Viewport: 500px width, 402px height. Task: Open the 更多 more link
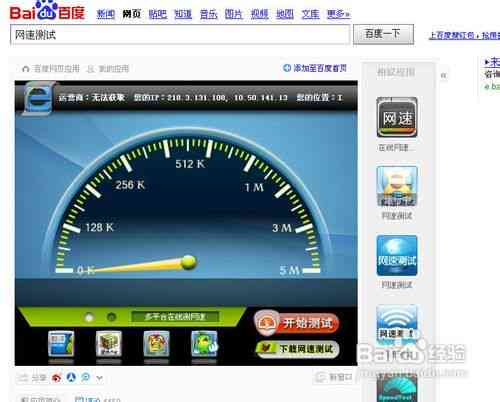tap(338, 14)
